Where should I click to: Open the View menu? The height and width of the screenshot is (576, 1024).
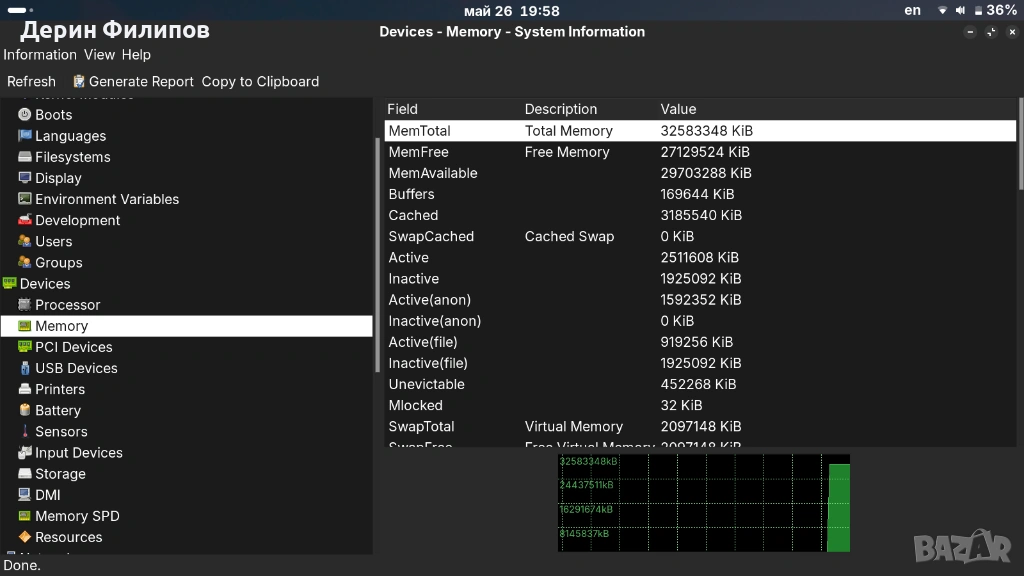(99, 55)
